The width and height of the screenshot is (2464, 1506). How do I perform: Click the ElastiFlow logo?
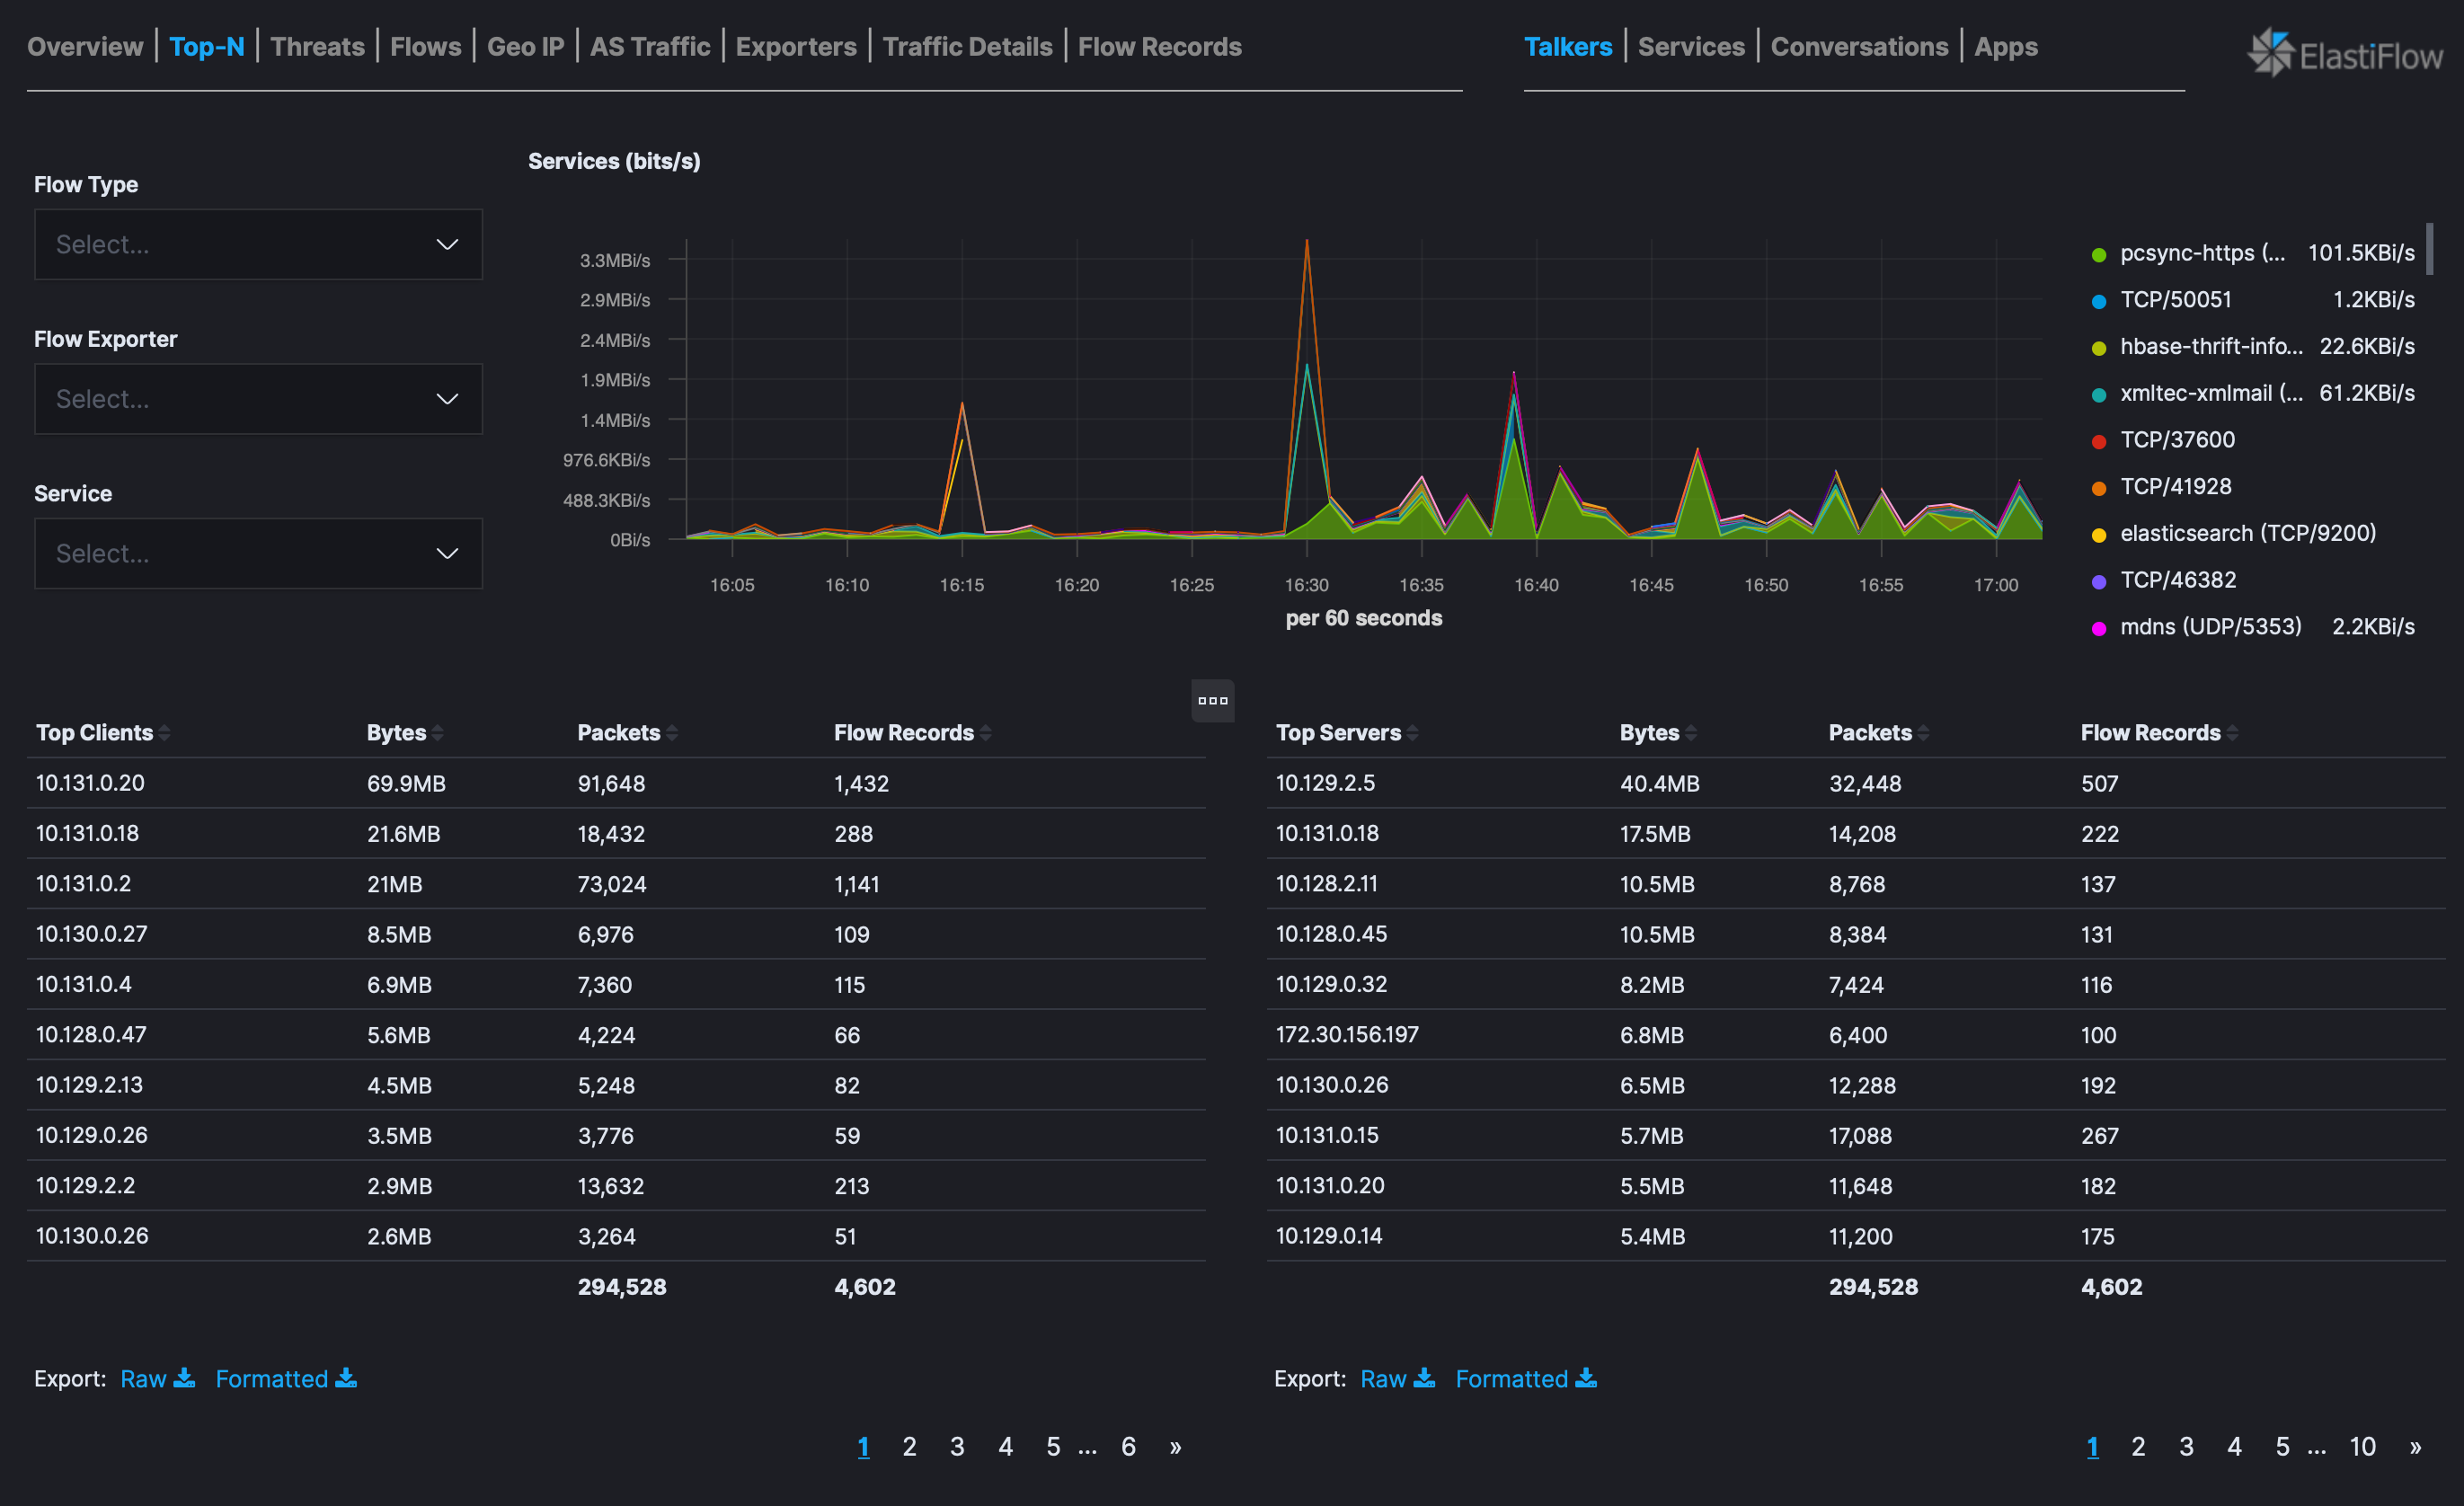point(2345,53)
